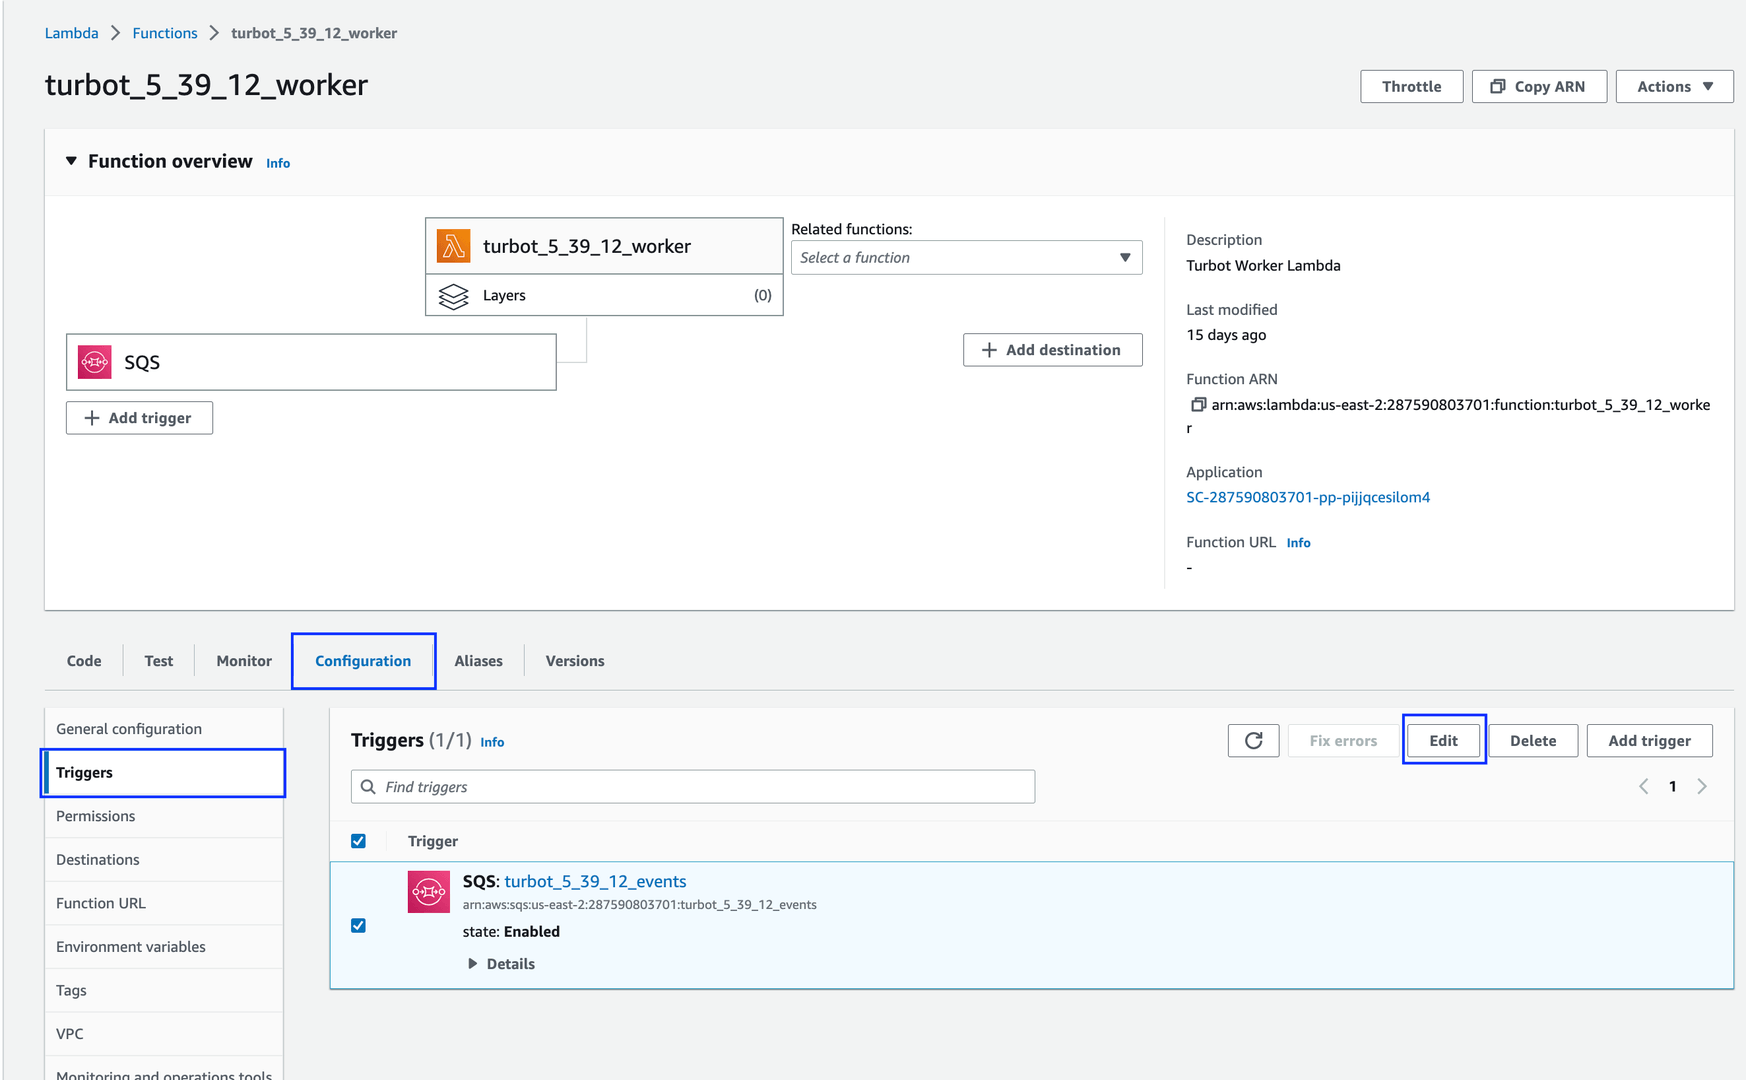Image resolution: width=1746 pixels, height=1080 pixels.
Task: Uncheck the turbot_5_39_12_events trigger checkbox
Action: point(358,926)
